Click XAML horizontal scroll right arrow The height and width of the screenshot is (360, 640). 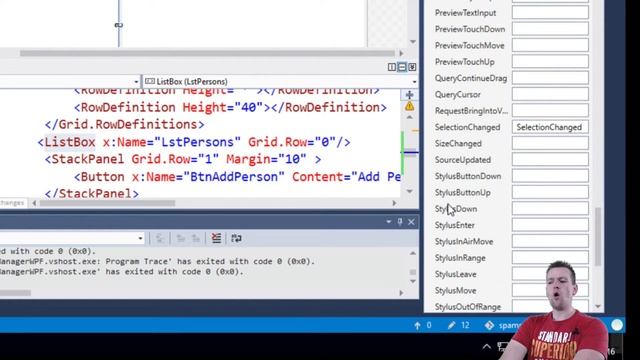click(x=394, y=203)
